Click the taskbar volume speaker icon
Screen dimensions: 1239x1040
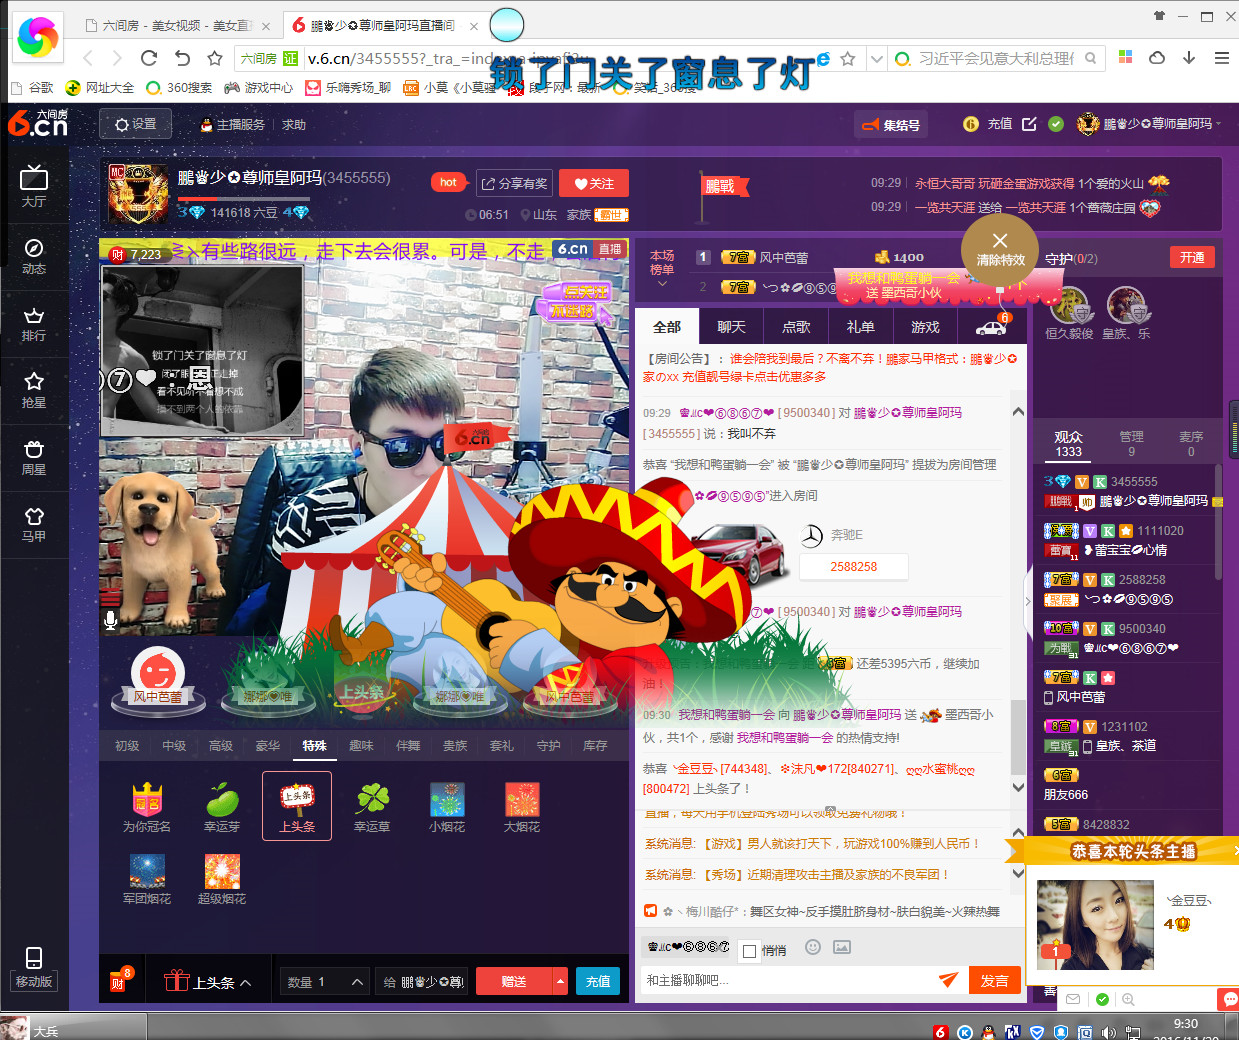click(x=1108, y=1032)
